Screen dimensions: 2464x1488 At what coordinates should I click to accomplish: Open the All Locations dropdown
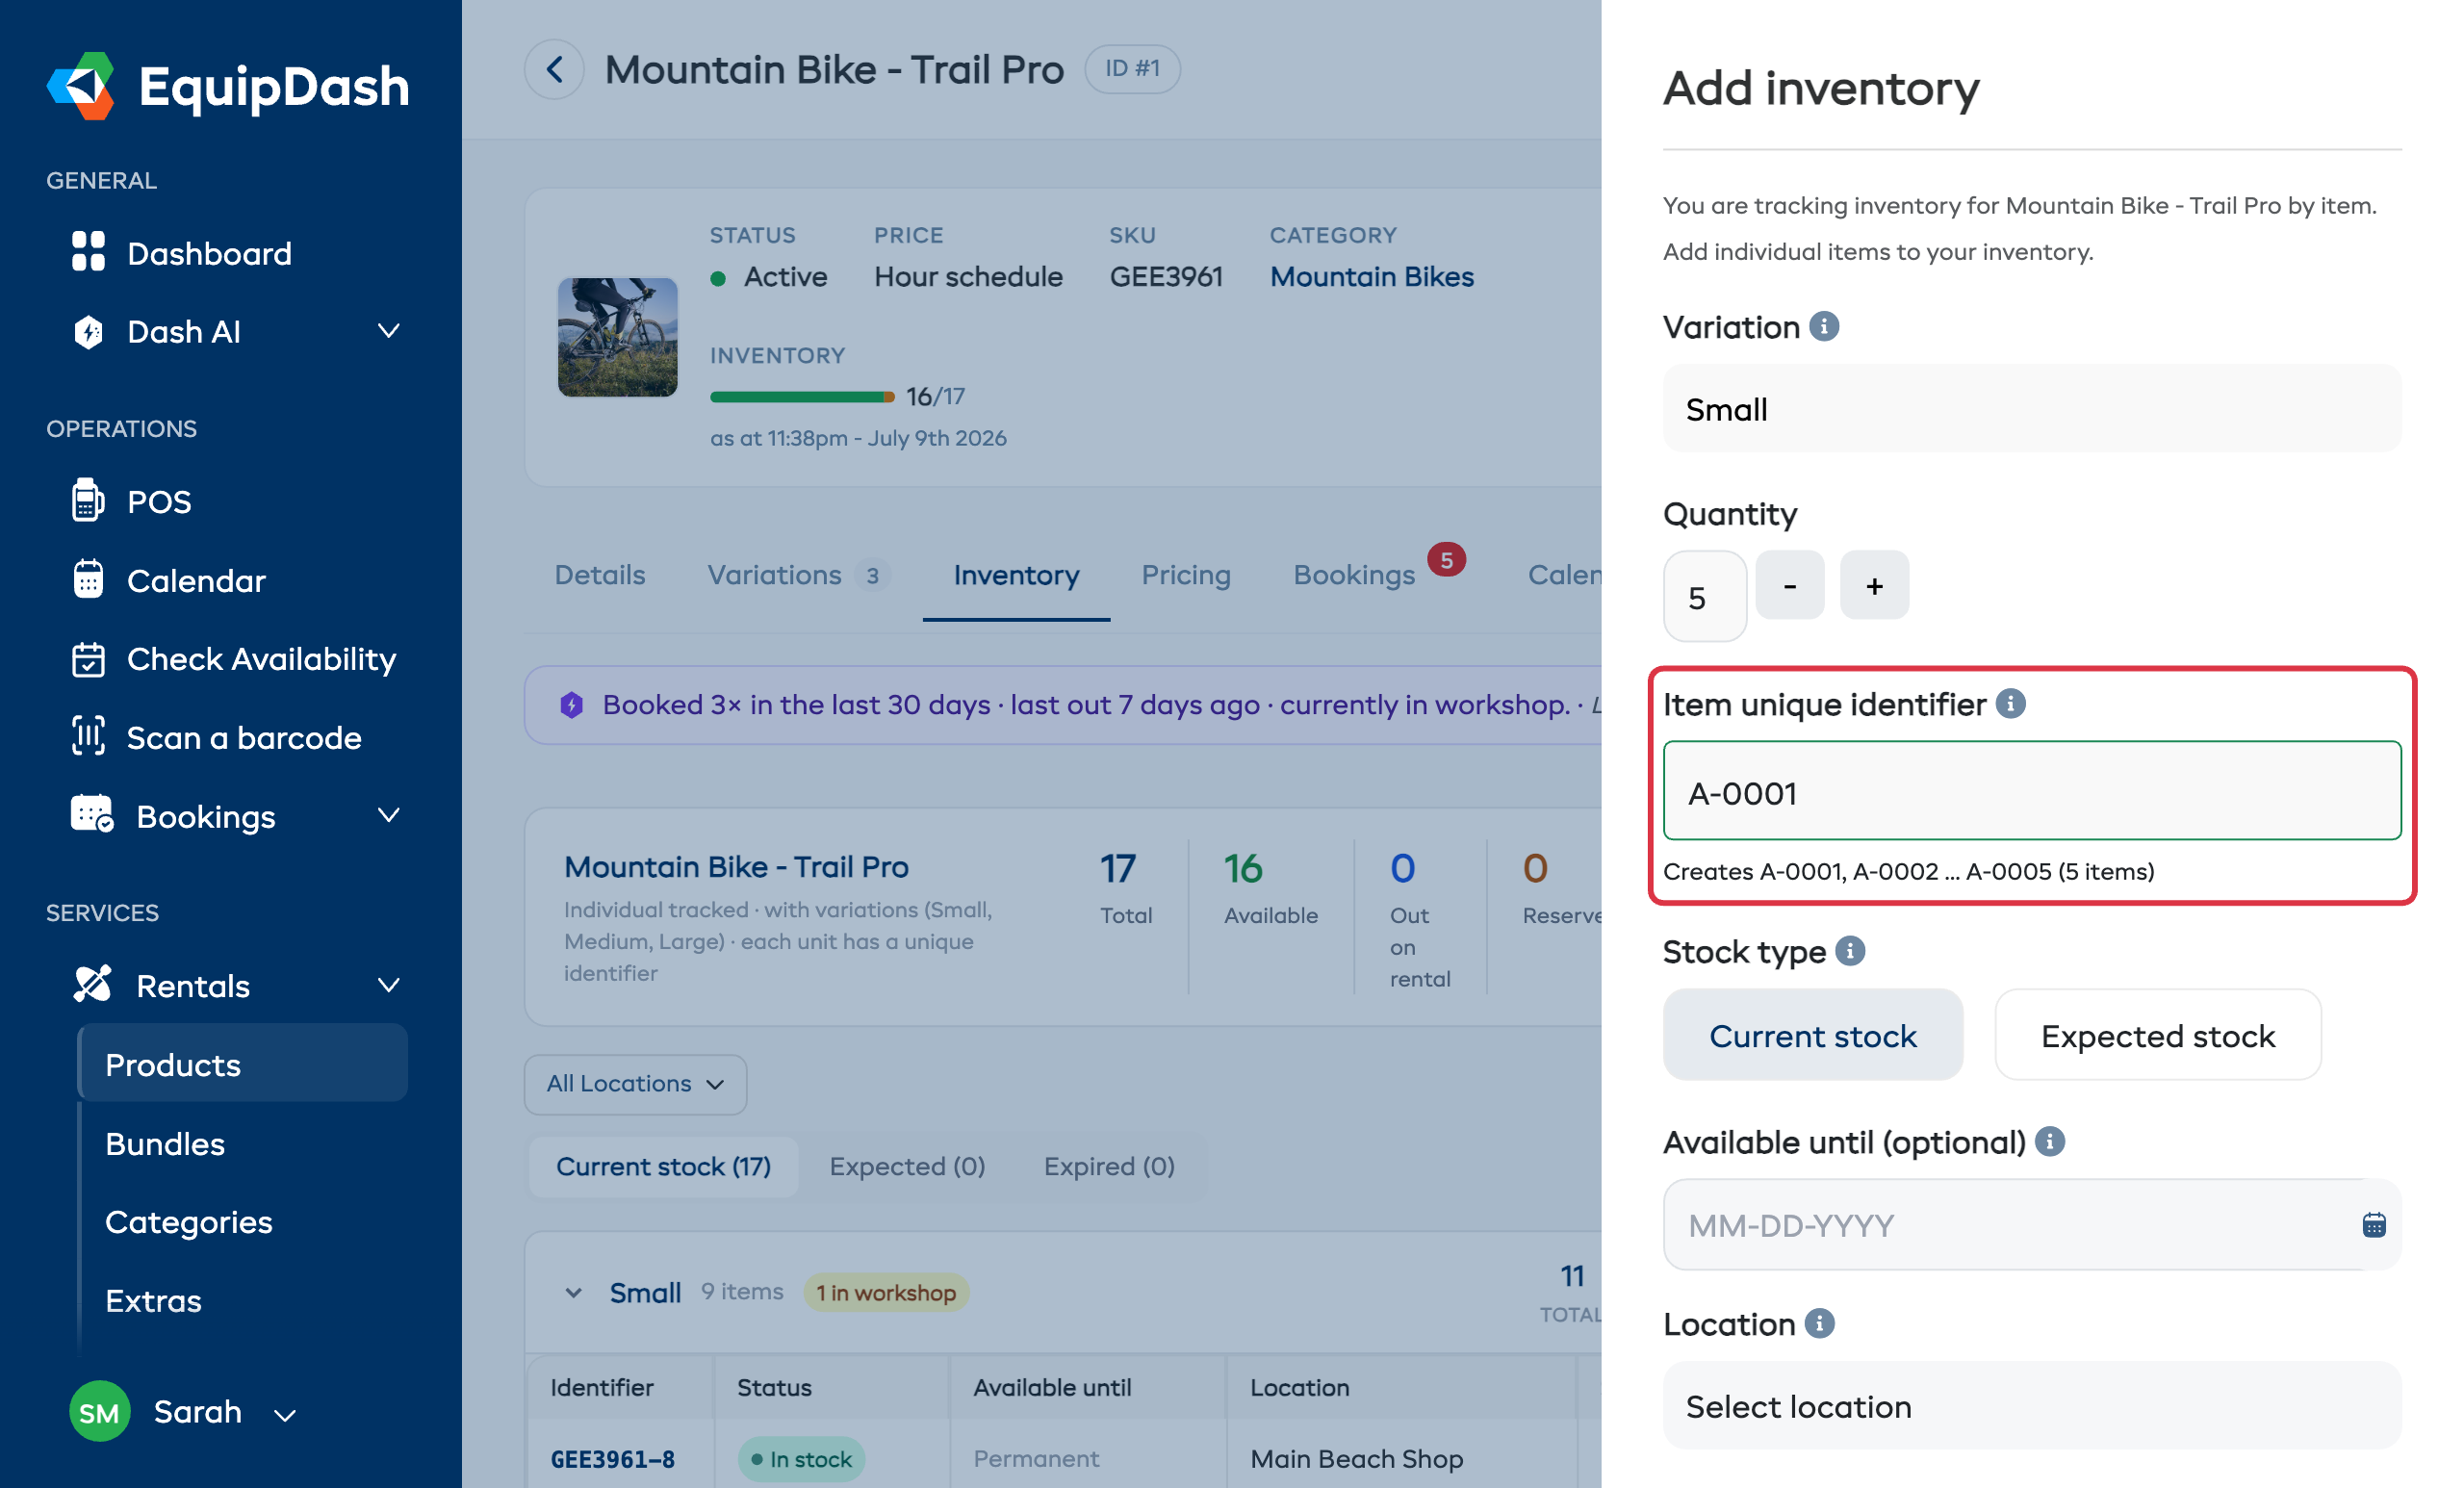pyautogui.click(x=635, y=1084)
